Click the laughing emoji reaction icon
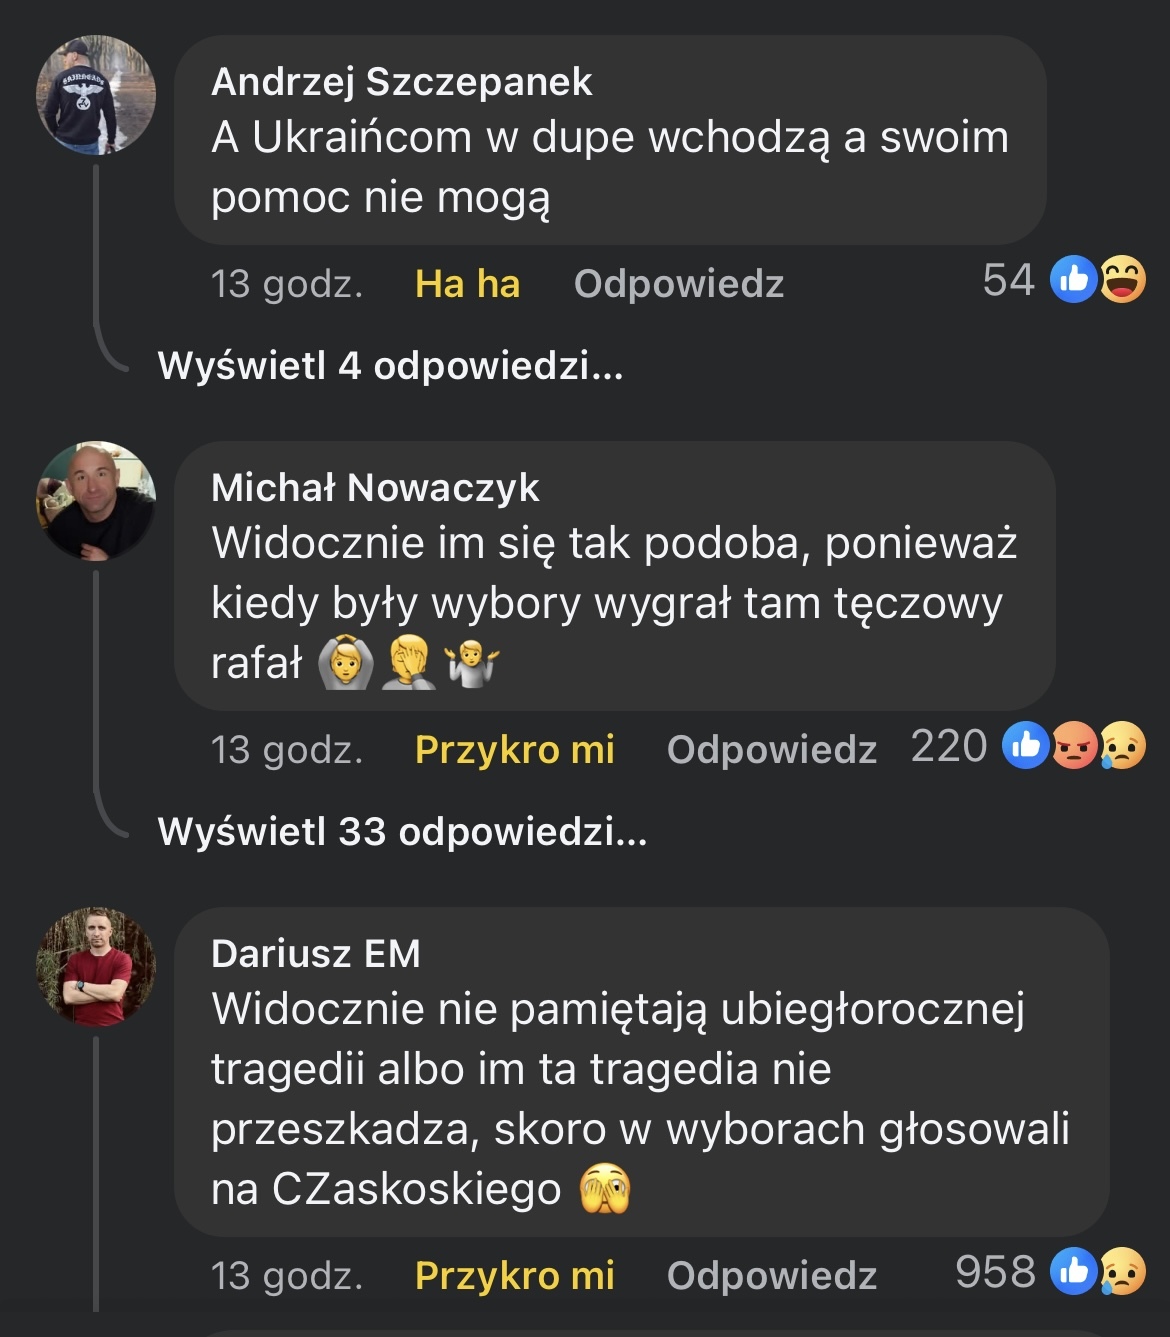Viewport: 1170px width, 1337px height. point(1122,280)
